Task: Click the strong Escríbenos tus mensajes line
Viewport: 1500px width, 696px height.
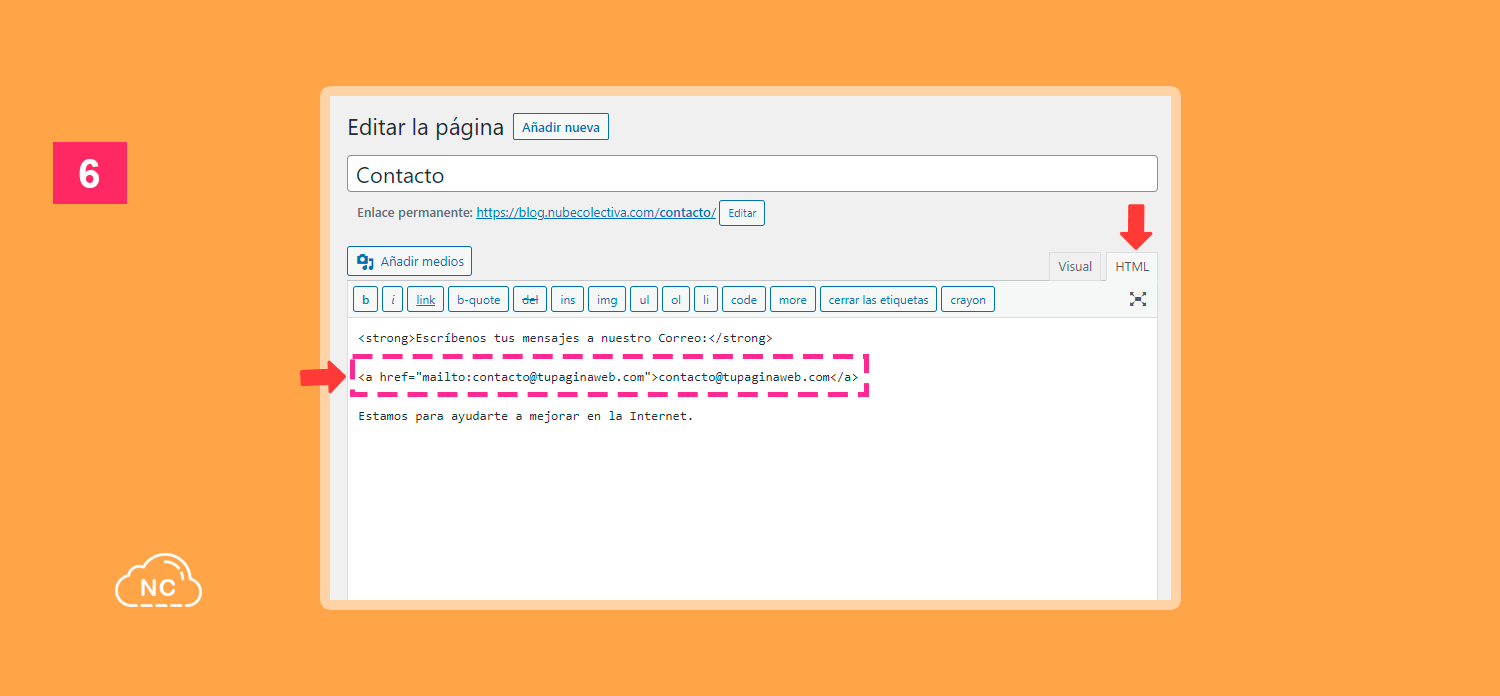Action: click(565, 338)
